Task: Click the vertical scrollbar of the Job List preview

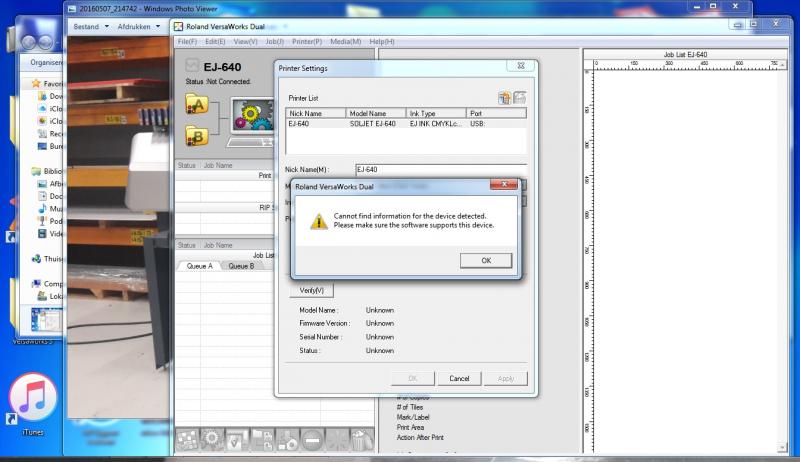Action: click(x=783, y=255)
